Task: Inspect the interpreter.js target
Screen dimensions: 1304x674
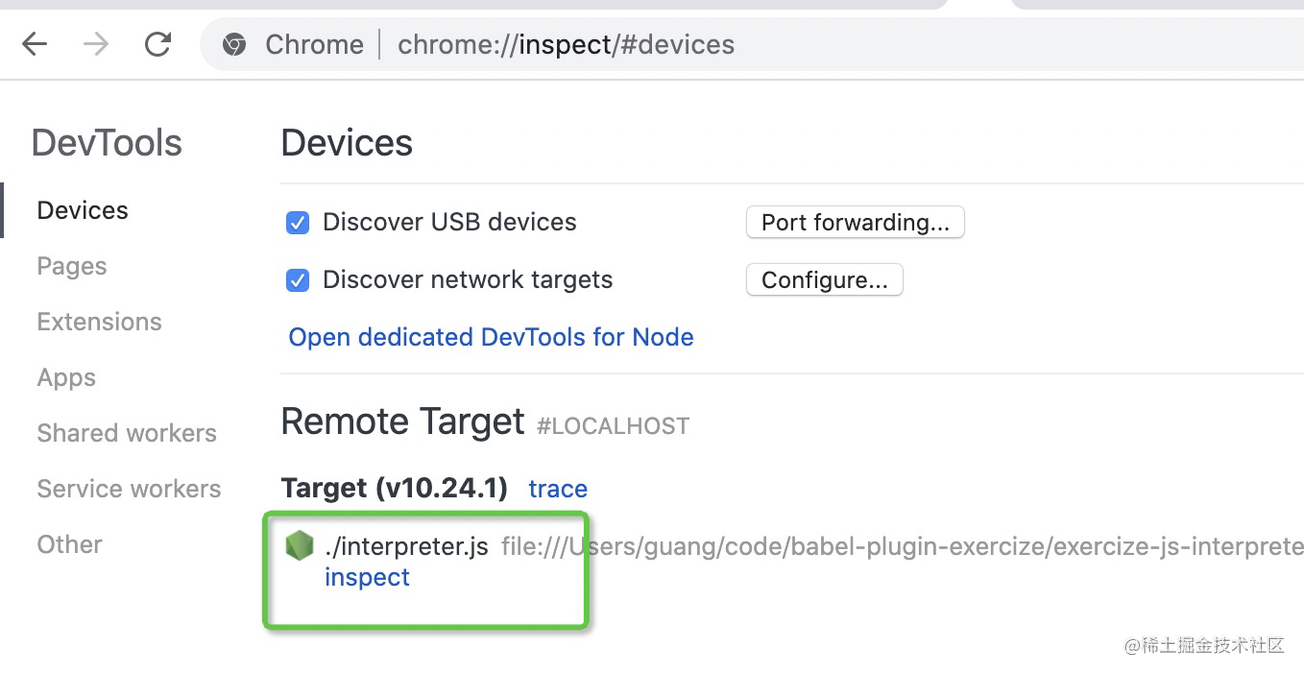Action: pyautogui.click(x=367, y=577)
